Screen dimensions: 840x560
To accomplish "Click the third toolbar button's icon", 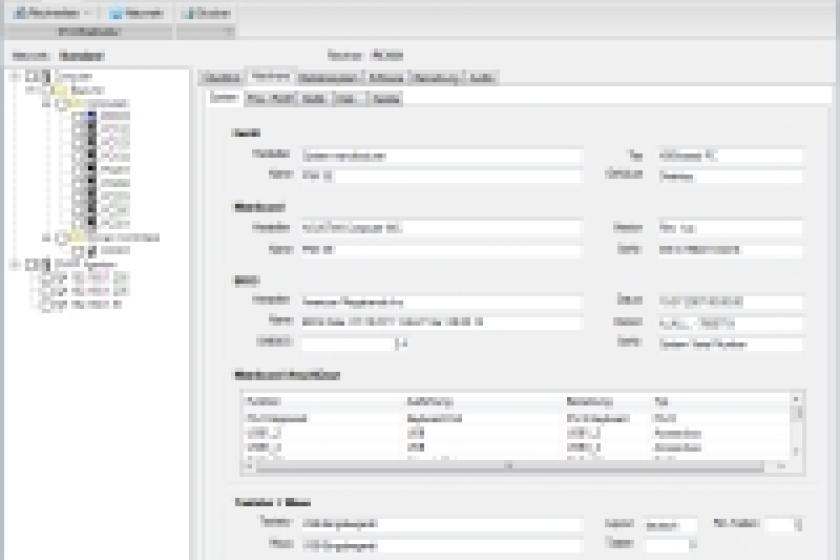I will 187,13.
